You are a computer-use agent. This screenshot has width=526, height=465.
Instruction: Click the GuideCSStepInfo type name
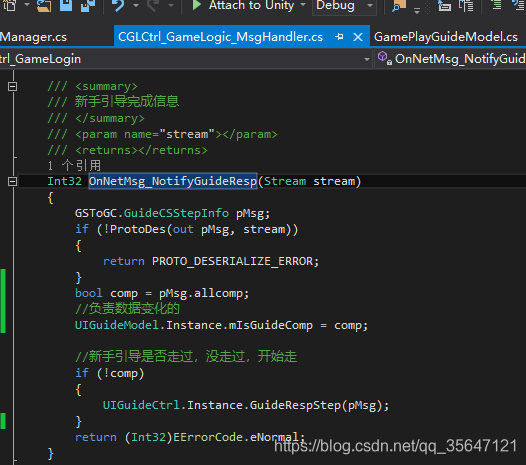pos(176,213)
